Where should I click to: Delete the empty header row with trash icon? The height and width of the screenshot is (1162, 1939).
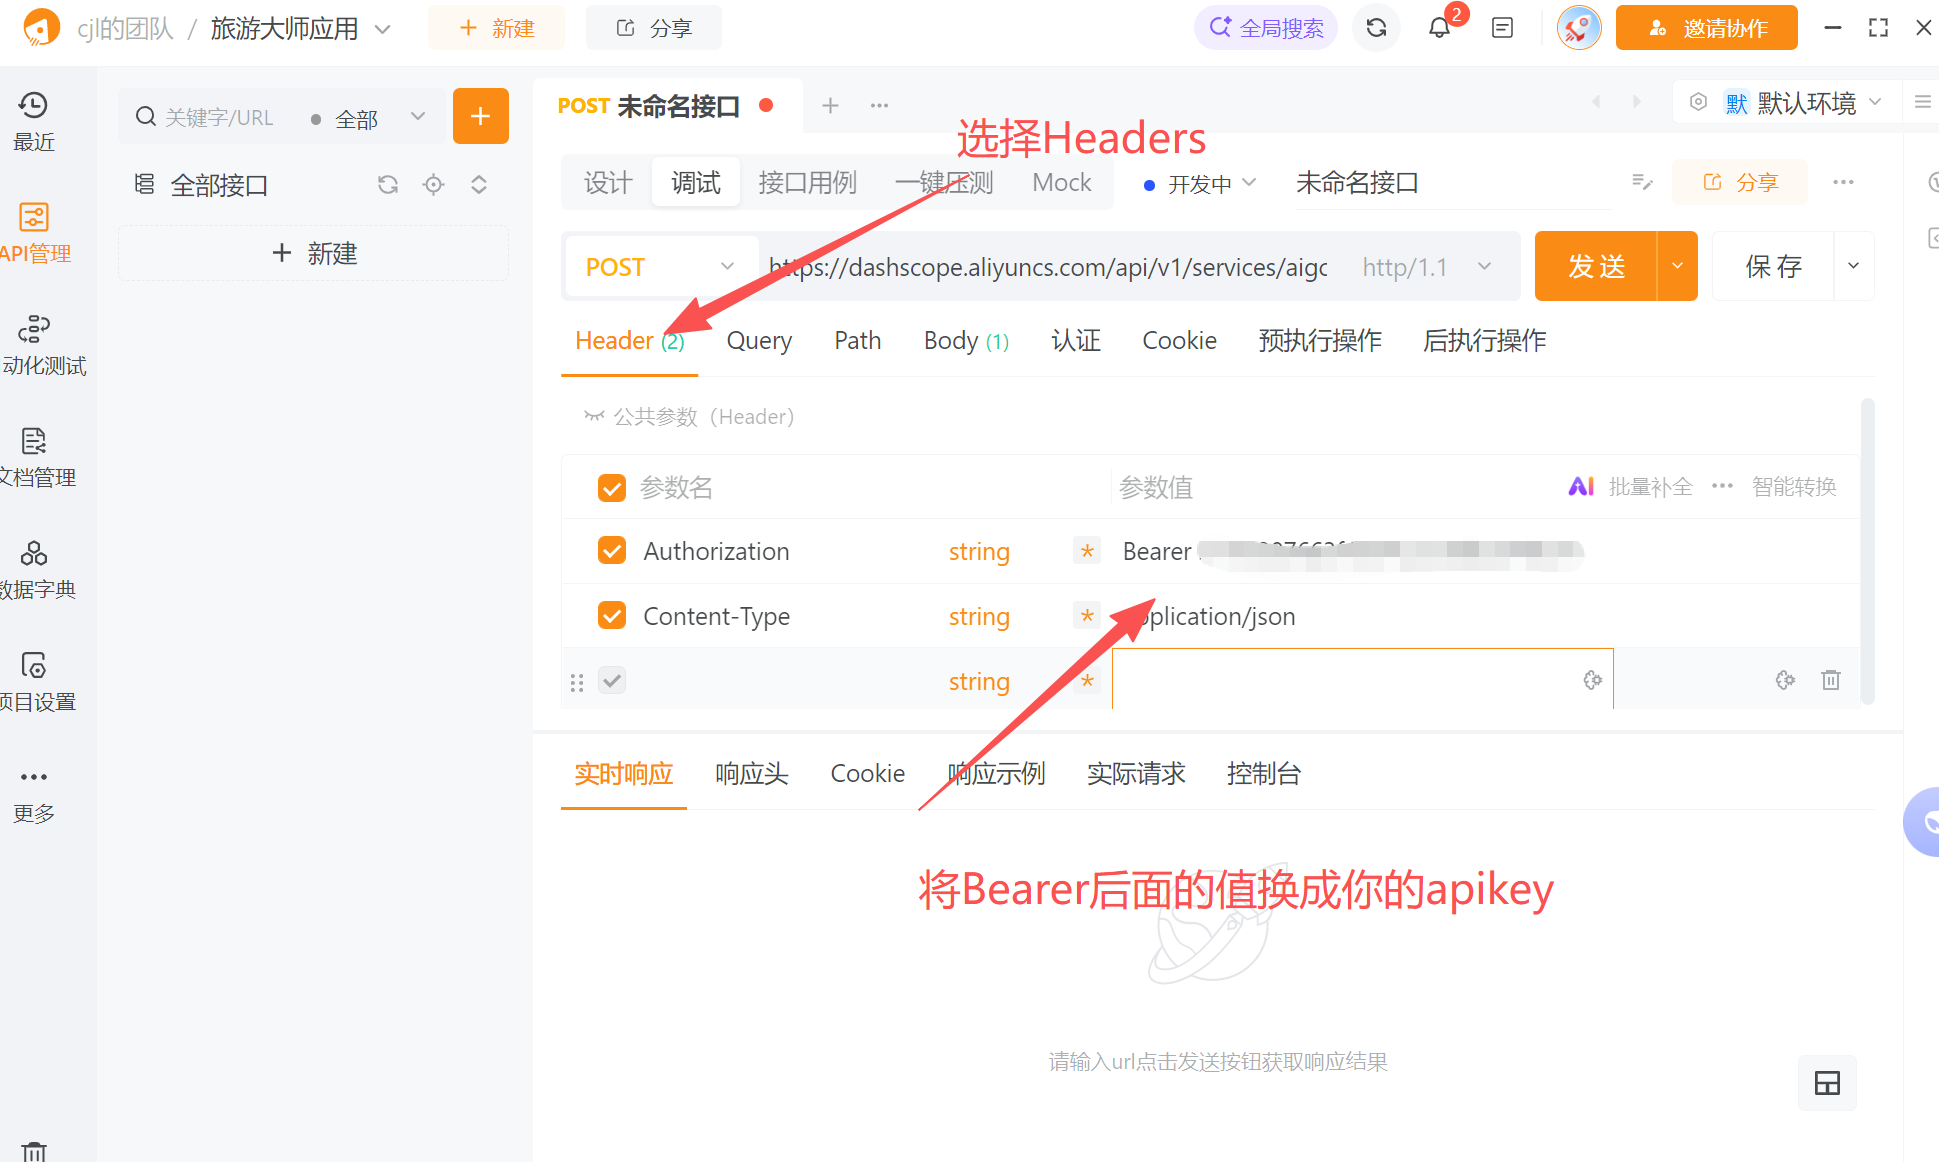pos(1830,680)
